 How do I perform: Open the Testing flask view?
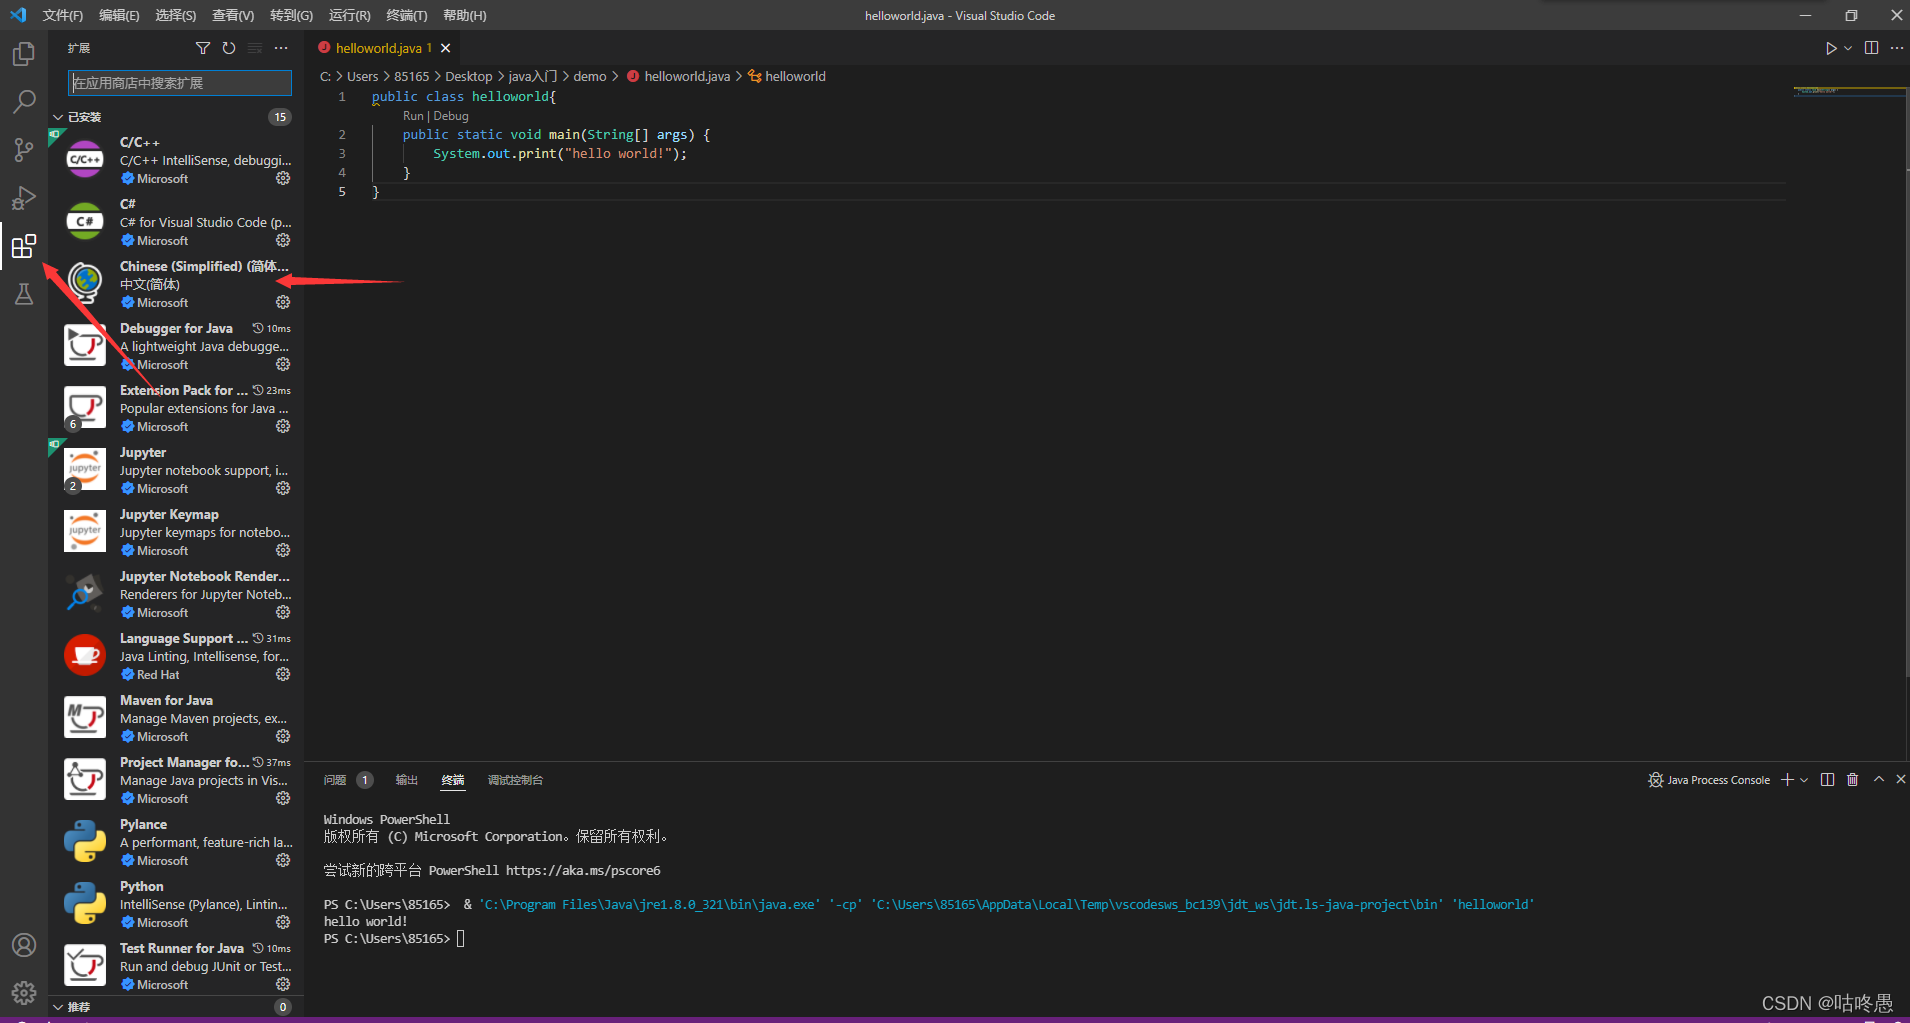coord(24,294)
